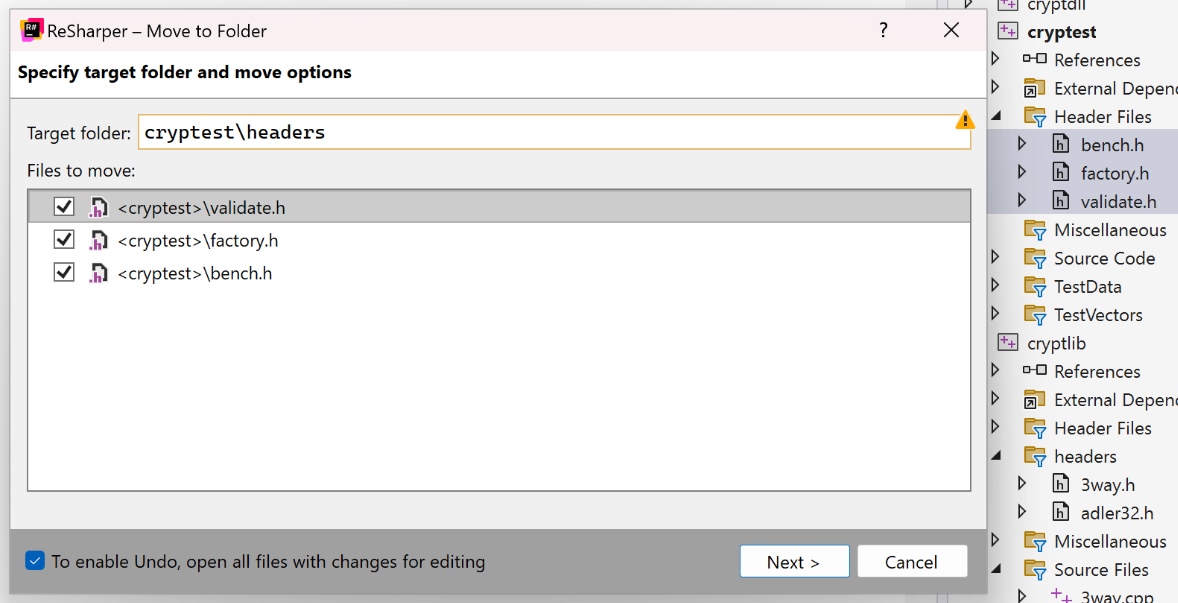Image resolution: width=1178 pixels, height=603 pixels.
Task: Click the TestVectors filter folder icon
Action: click(x=1035, y=315)
